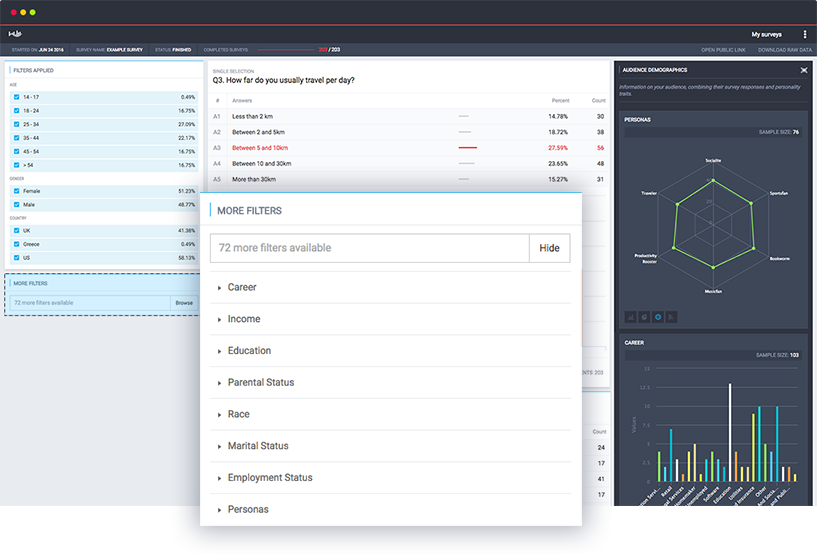This screenshot has width=817, height=555.
Task: Click the Q3 question title
Action: click(x=283, y=80)
